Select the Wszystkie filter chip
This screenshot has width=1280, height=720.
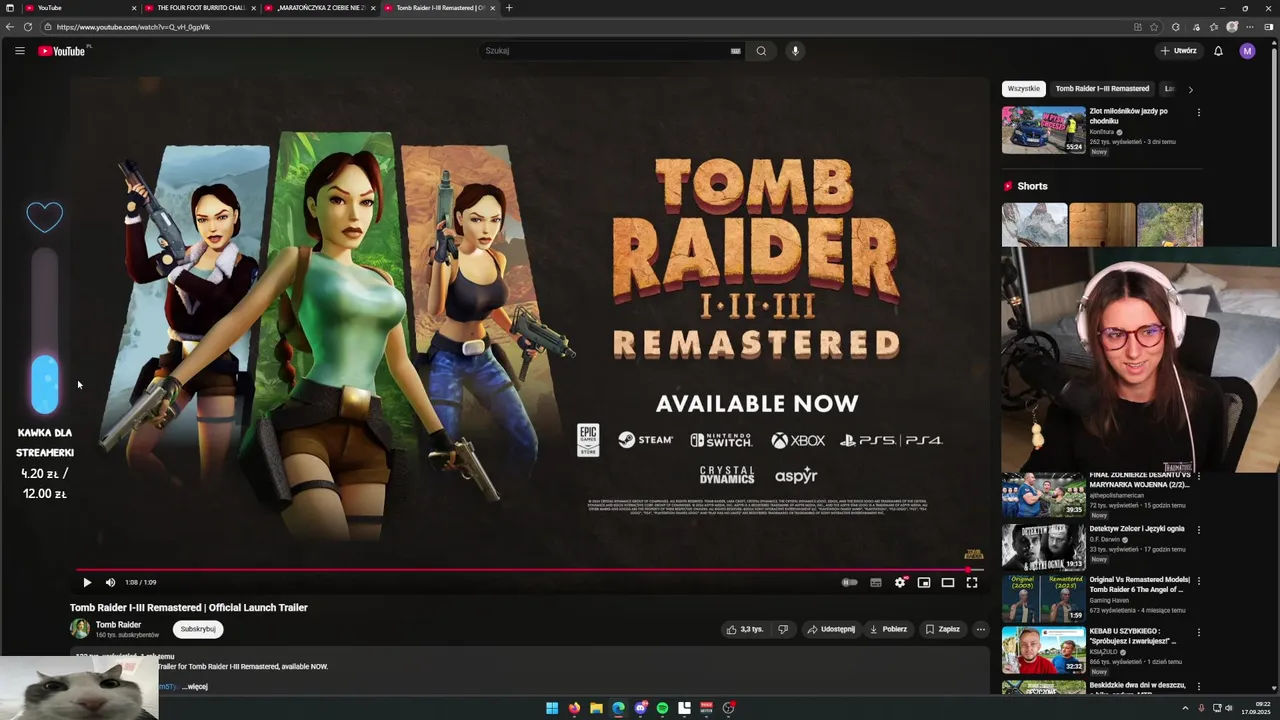pyautogui.click(x=1023, y=89)
